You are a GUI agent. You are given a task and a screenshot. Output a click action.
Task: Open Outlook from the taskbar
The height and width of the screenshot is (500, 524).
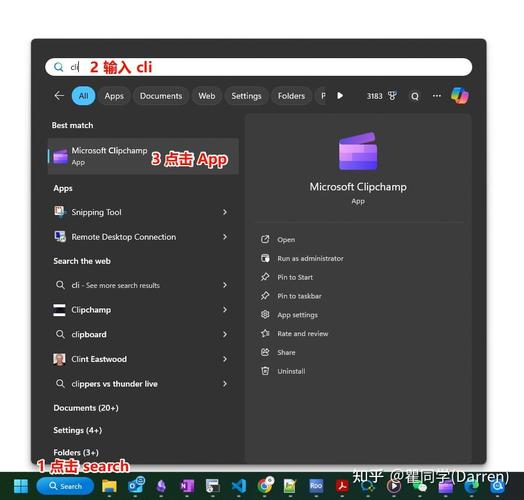[136, 485]
